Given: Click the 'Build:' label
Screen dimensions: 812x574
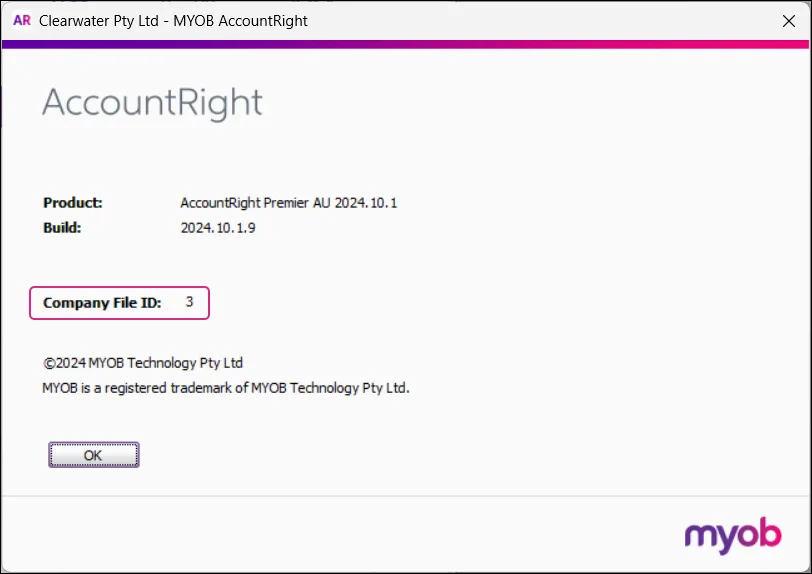Looking at the screenshot, I should 62,228.
